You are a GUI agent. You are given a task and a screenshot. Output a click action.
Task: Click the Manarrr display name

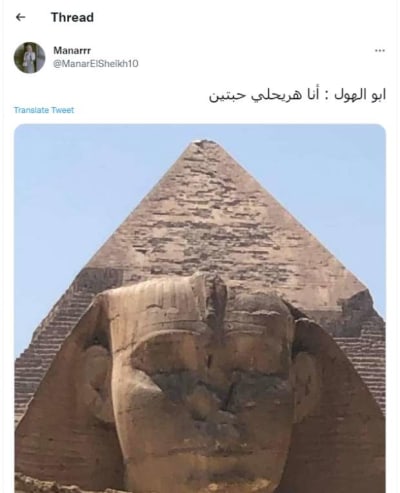point(72,50)
